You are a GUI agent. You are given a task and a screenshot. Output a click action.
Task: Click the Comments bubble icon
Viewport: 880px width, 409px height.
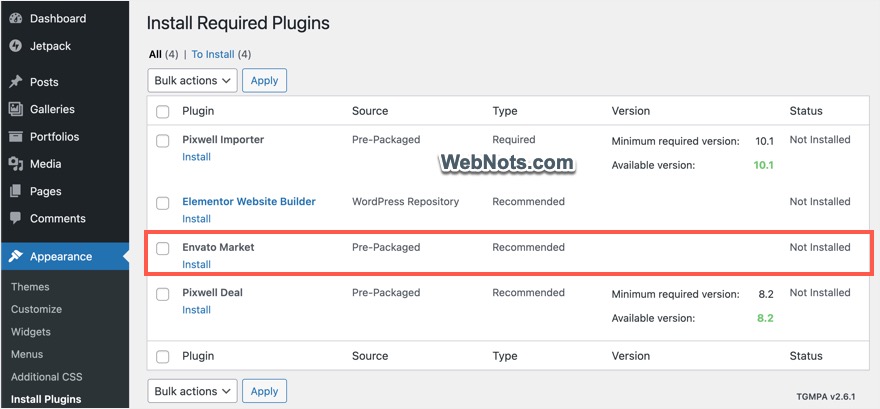16,218
